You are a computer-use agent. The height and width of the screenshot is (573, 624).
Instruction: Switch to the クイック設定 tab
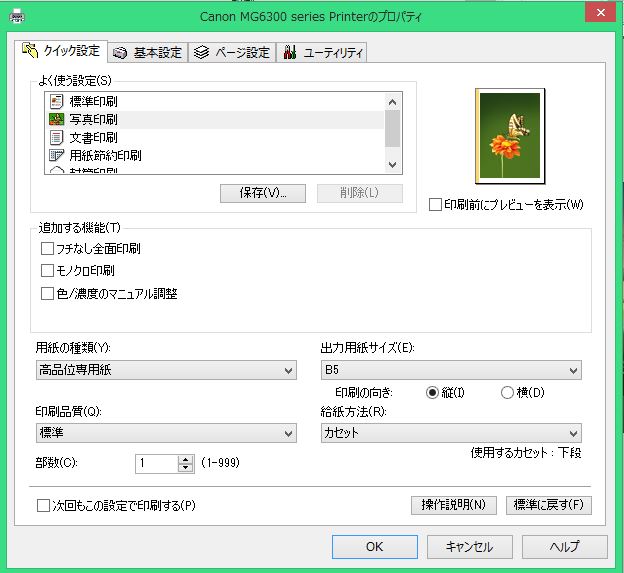61,51
